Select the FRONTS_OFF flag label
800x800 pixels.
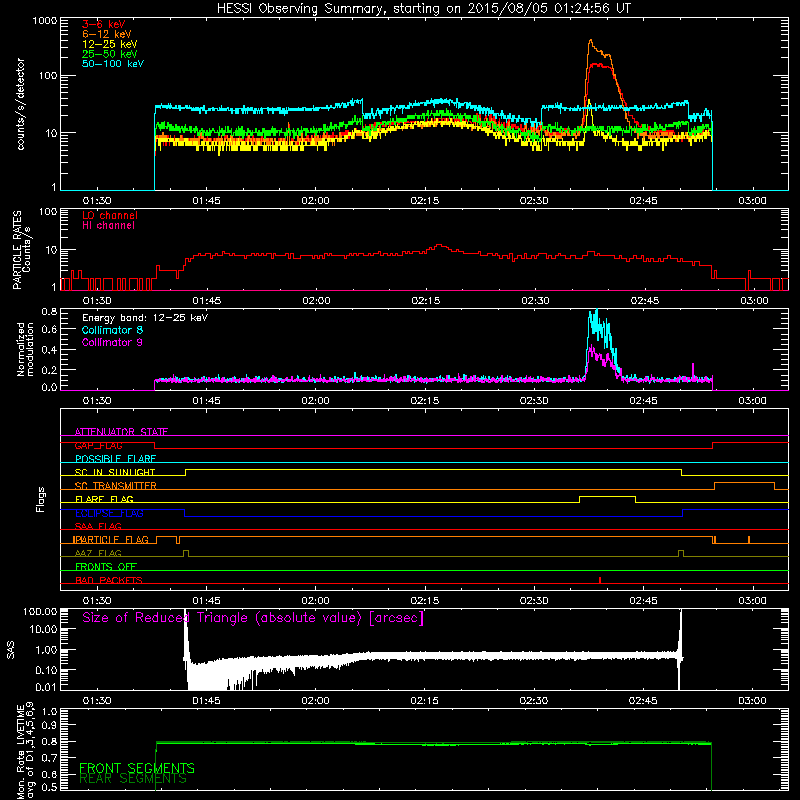106,566
